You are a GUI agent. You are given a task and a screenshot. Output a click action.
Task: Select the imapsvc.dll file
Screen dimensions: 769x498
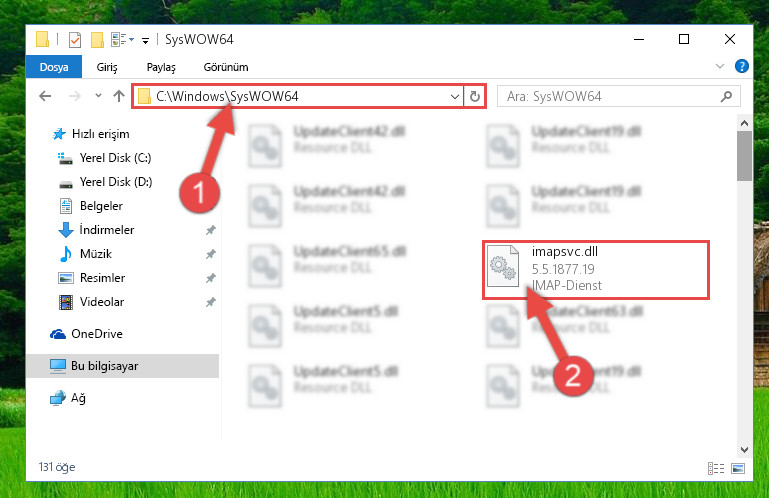595,269
